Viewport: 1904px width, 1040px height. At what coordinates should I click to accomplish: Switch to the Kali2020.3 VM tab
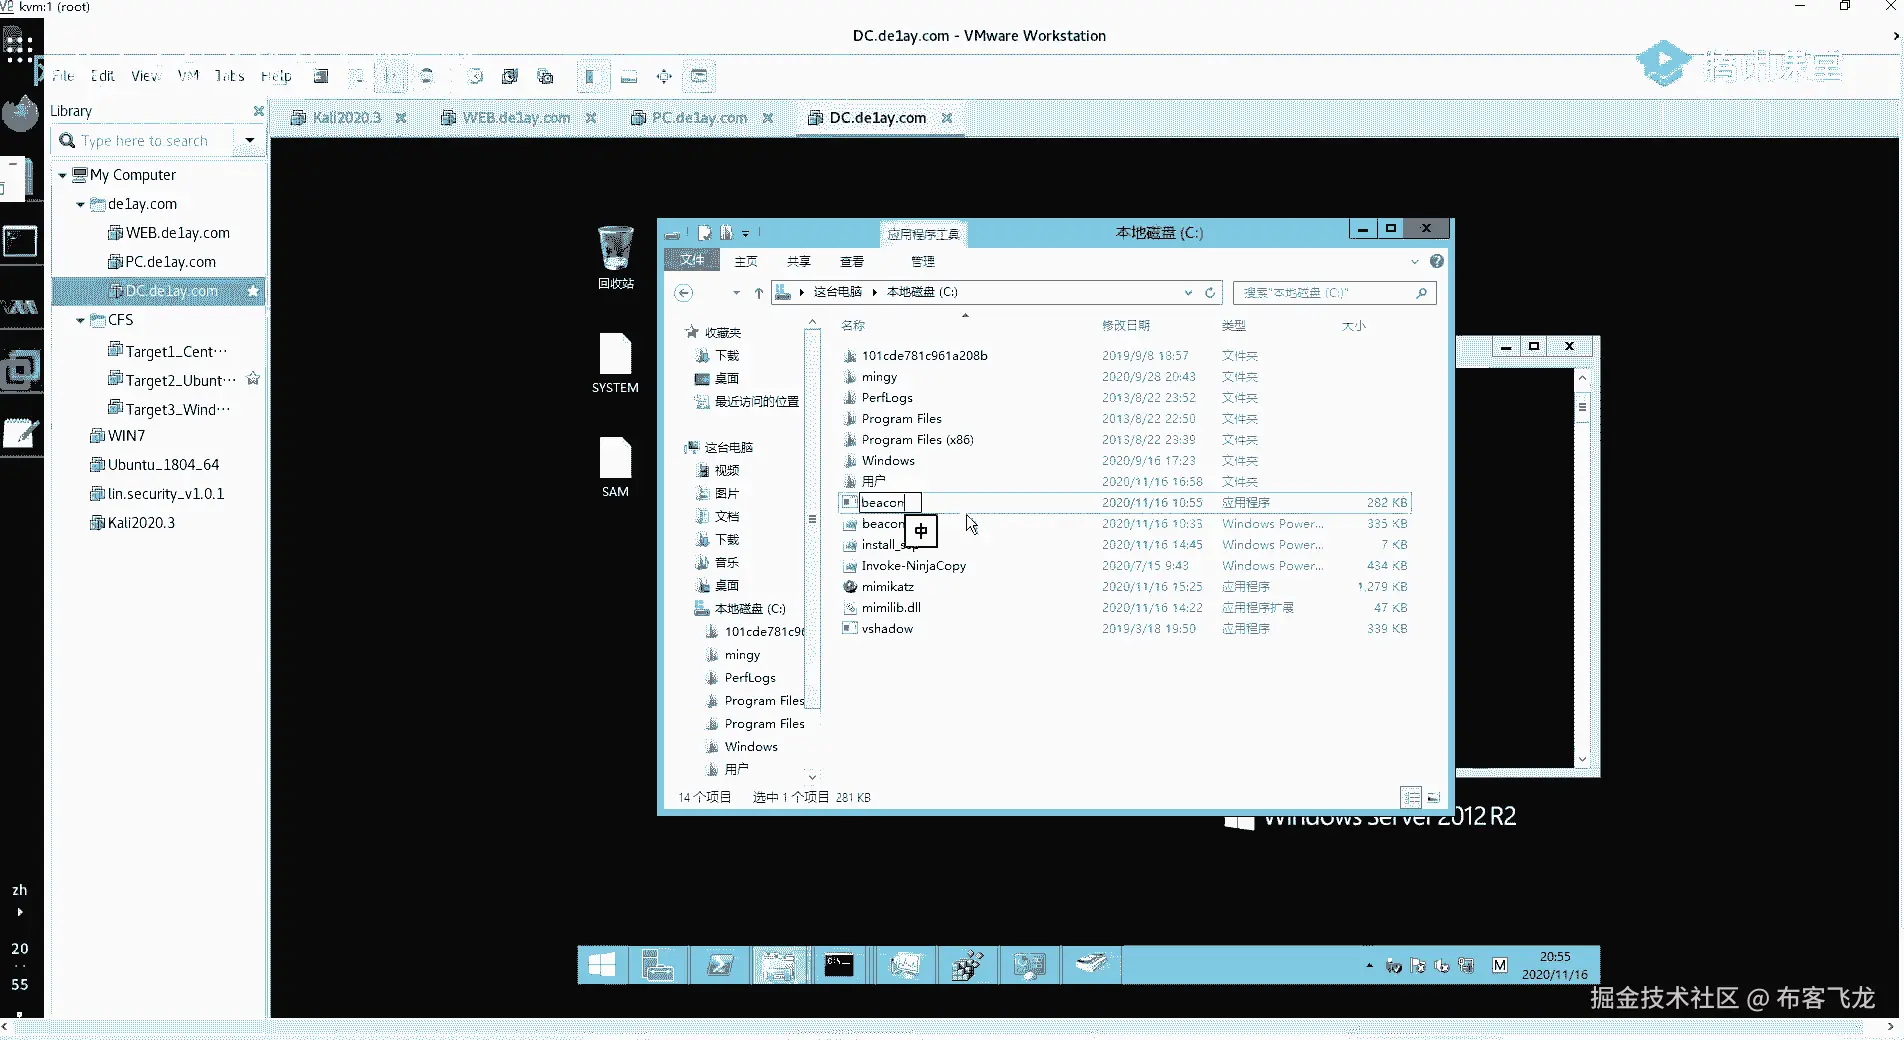(346, 118)
